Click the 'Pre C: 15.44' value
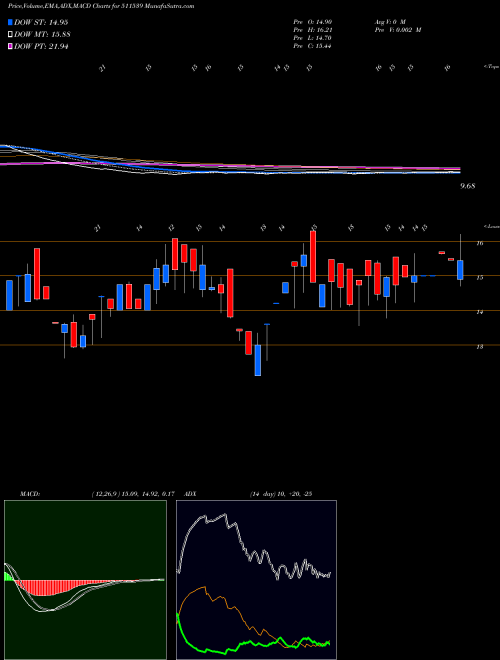 [312, 46]
